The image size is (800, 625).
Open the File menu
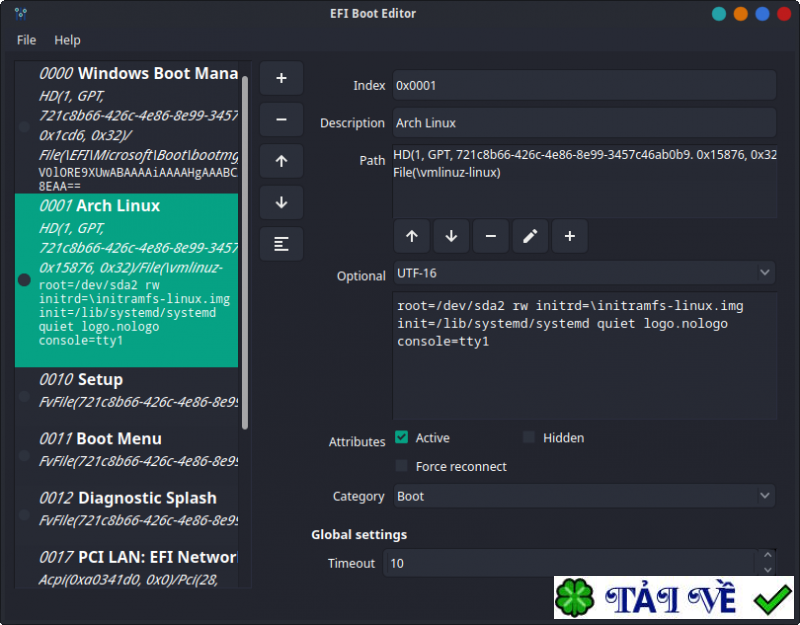tap(26, 40)
